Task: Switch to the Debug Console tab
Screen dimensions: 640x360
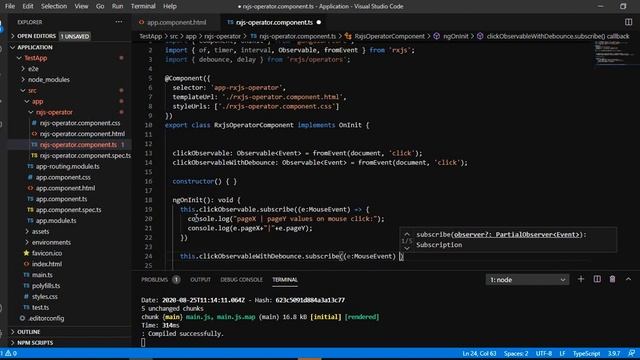Action: tap(242, 280)
